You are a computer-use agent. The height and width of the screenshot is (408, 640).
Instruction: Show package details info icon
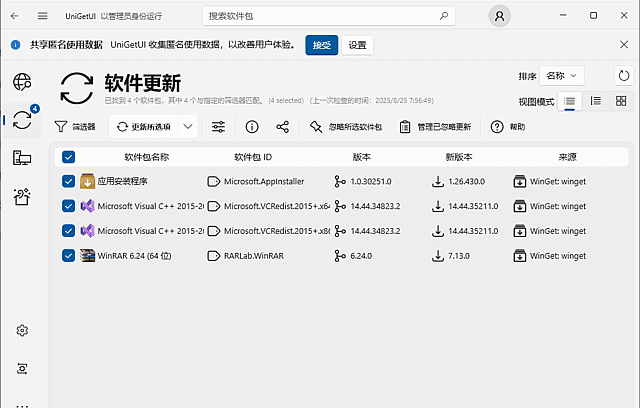252,126
